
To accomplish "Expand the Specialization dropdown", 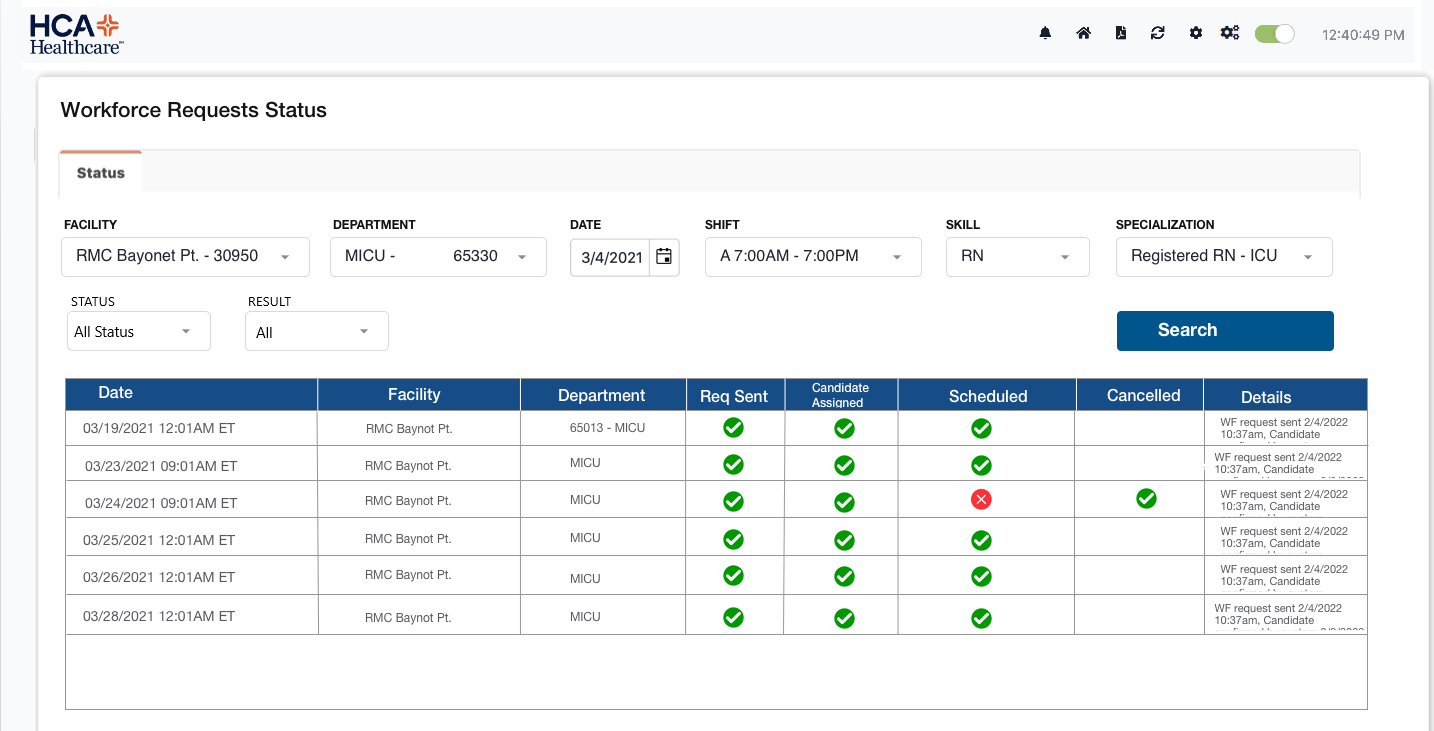I will [x=1223, y=257].
